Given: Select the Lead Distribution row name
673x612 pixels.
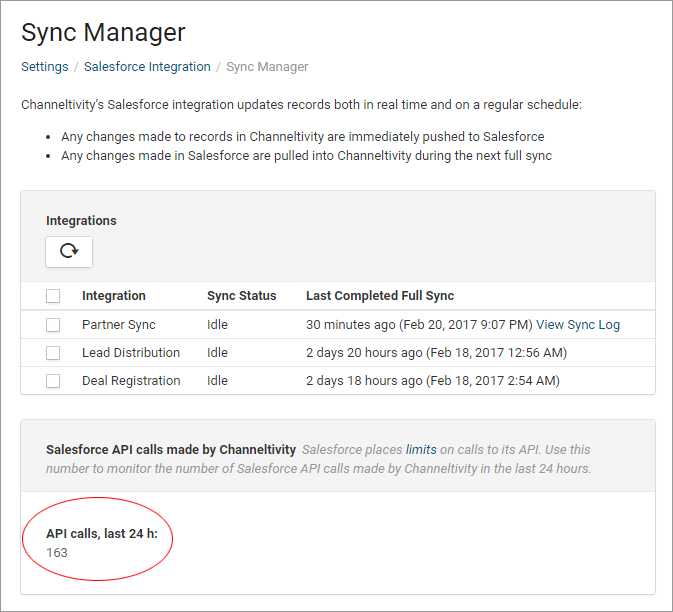Looking at the screenshot, I should click(x=131, y=352).
